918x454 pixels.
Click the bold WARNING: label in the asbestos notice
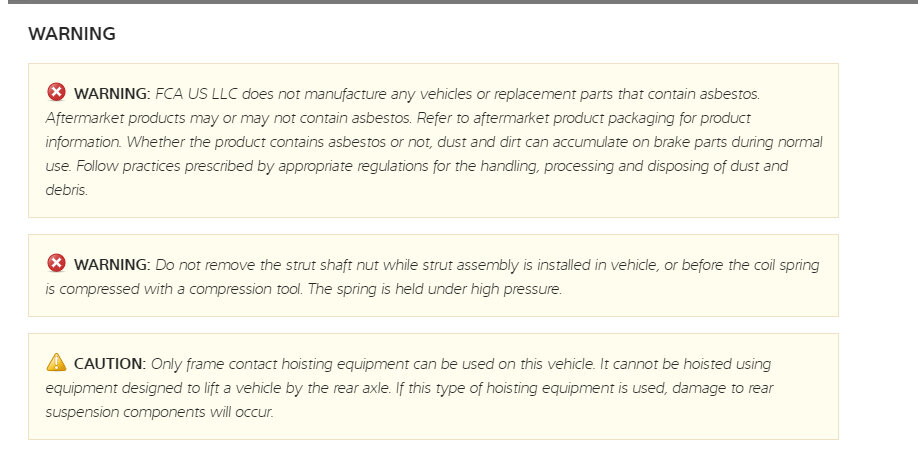point(111,94)
